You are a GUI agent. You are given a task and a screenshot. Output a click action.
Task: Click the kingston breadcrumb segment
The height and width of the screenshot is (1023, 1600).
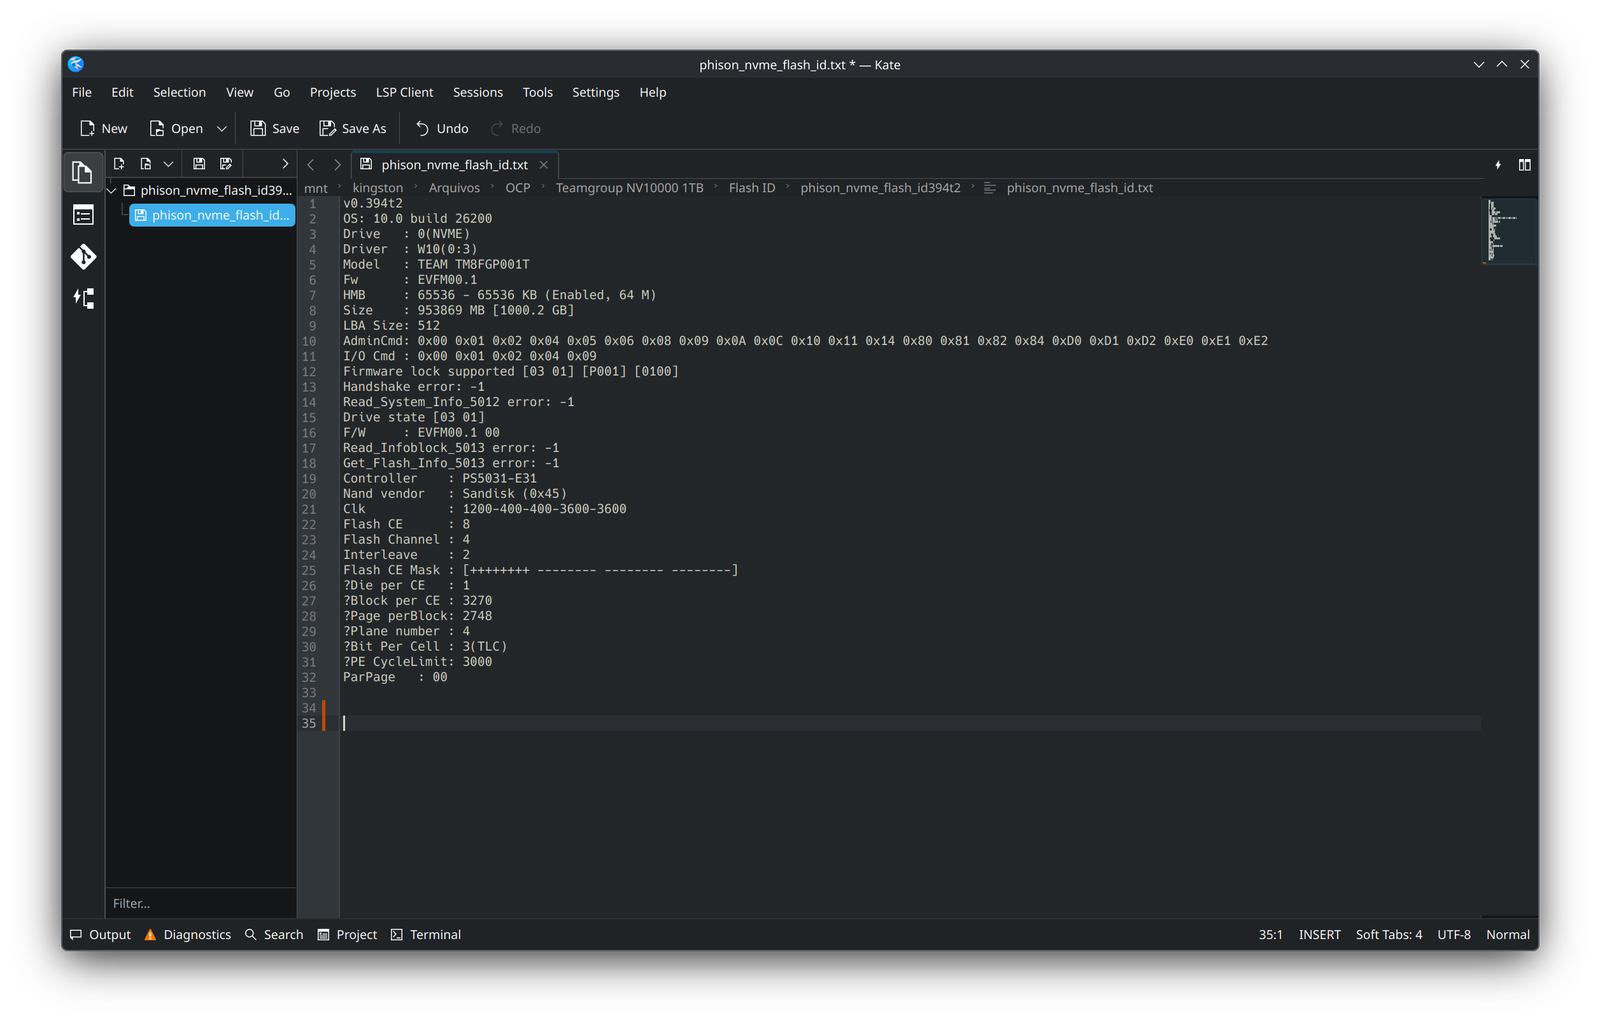(x=378, y=188)
